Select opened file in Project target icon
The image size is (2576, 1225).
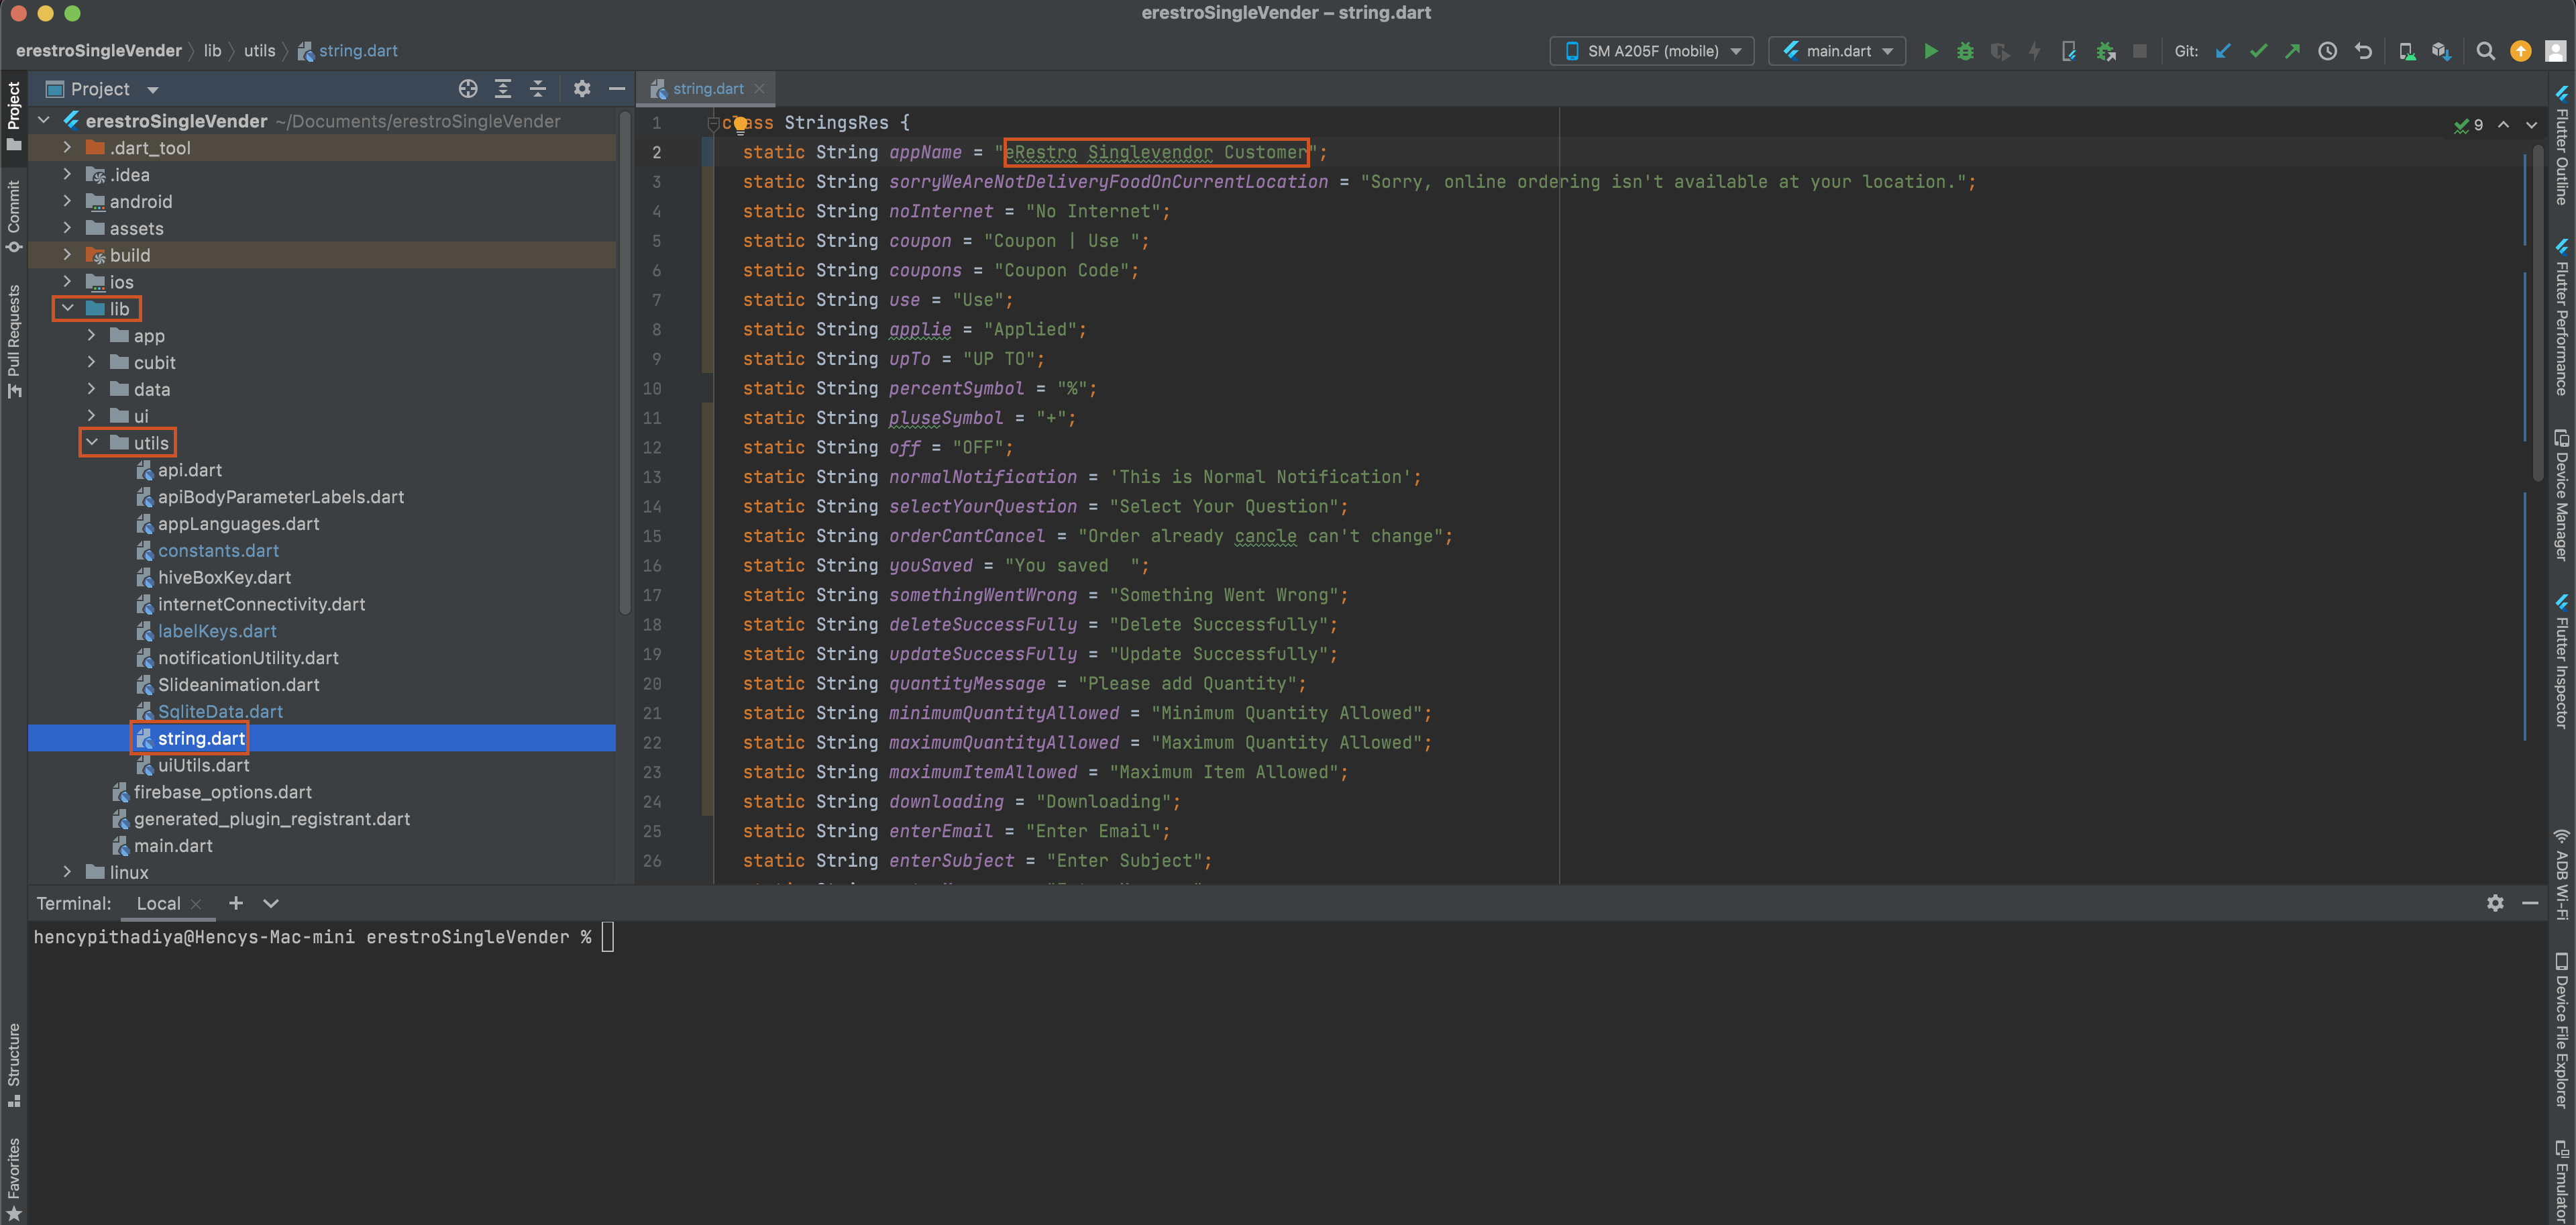468,89
